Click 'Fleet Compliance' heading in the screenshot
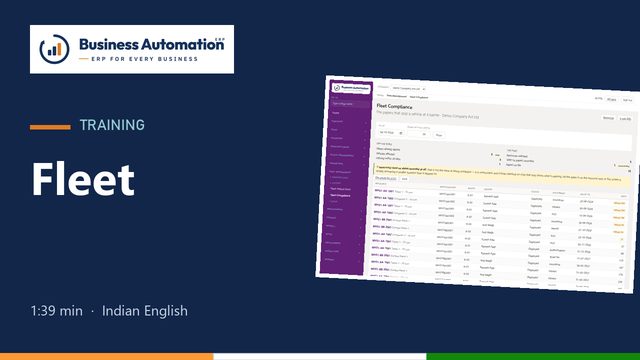Viewport: 640px width, 360px height. (x=394, y=107)
